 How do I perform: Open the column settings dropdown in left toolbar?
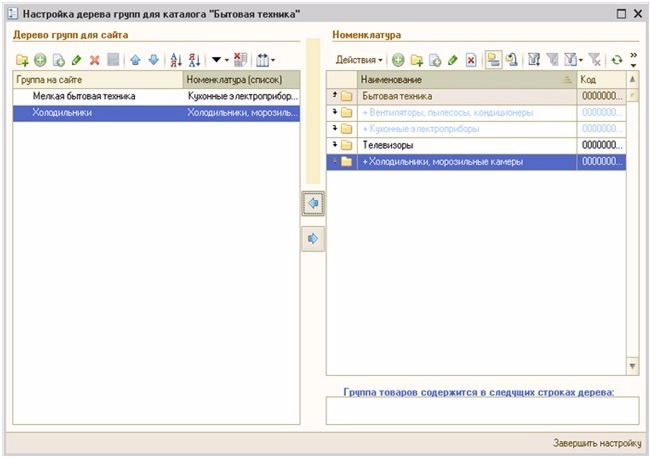268,60
